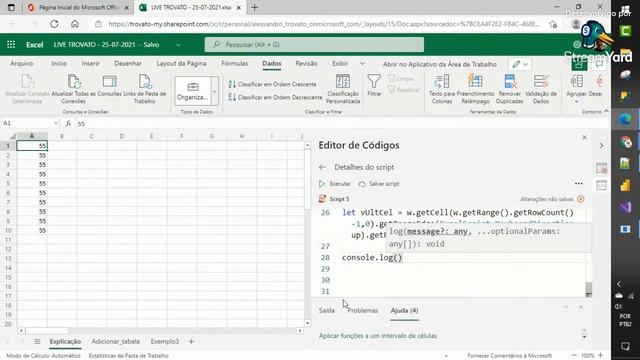Screen dimensions: 640x360
Task: Select the column A header
Action: (x=32, y=136)
